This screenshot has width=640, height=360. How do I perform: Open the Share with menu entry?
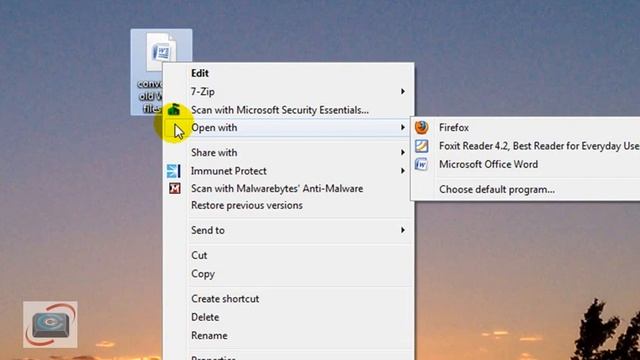(x=288, y=152)
